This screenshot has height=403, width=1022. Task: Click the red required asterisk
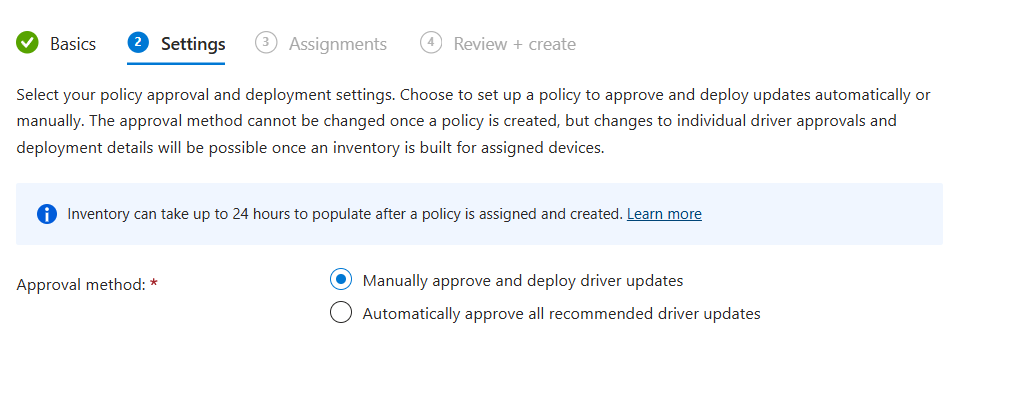coord(154,284)
